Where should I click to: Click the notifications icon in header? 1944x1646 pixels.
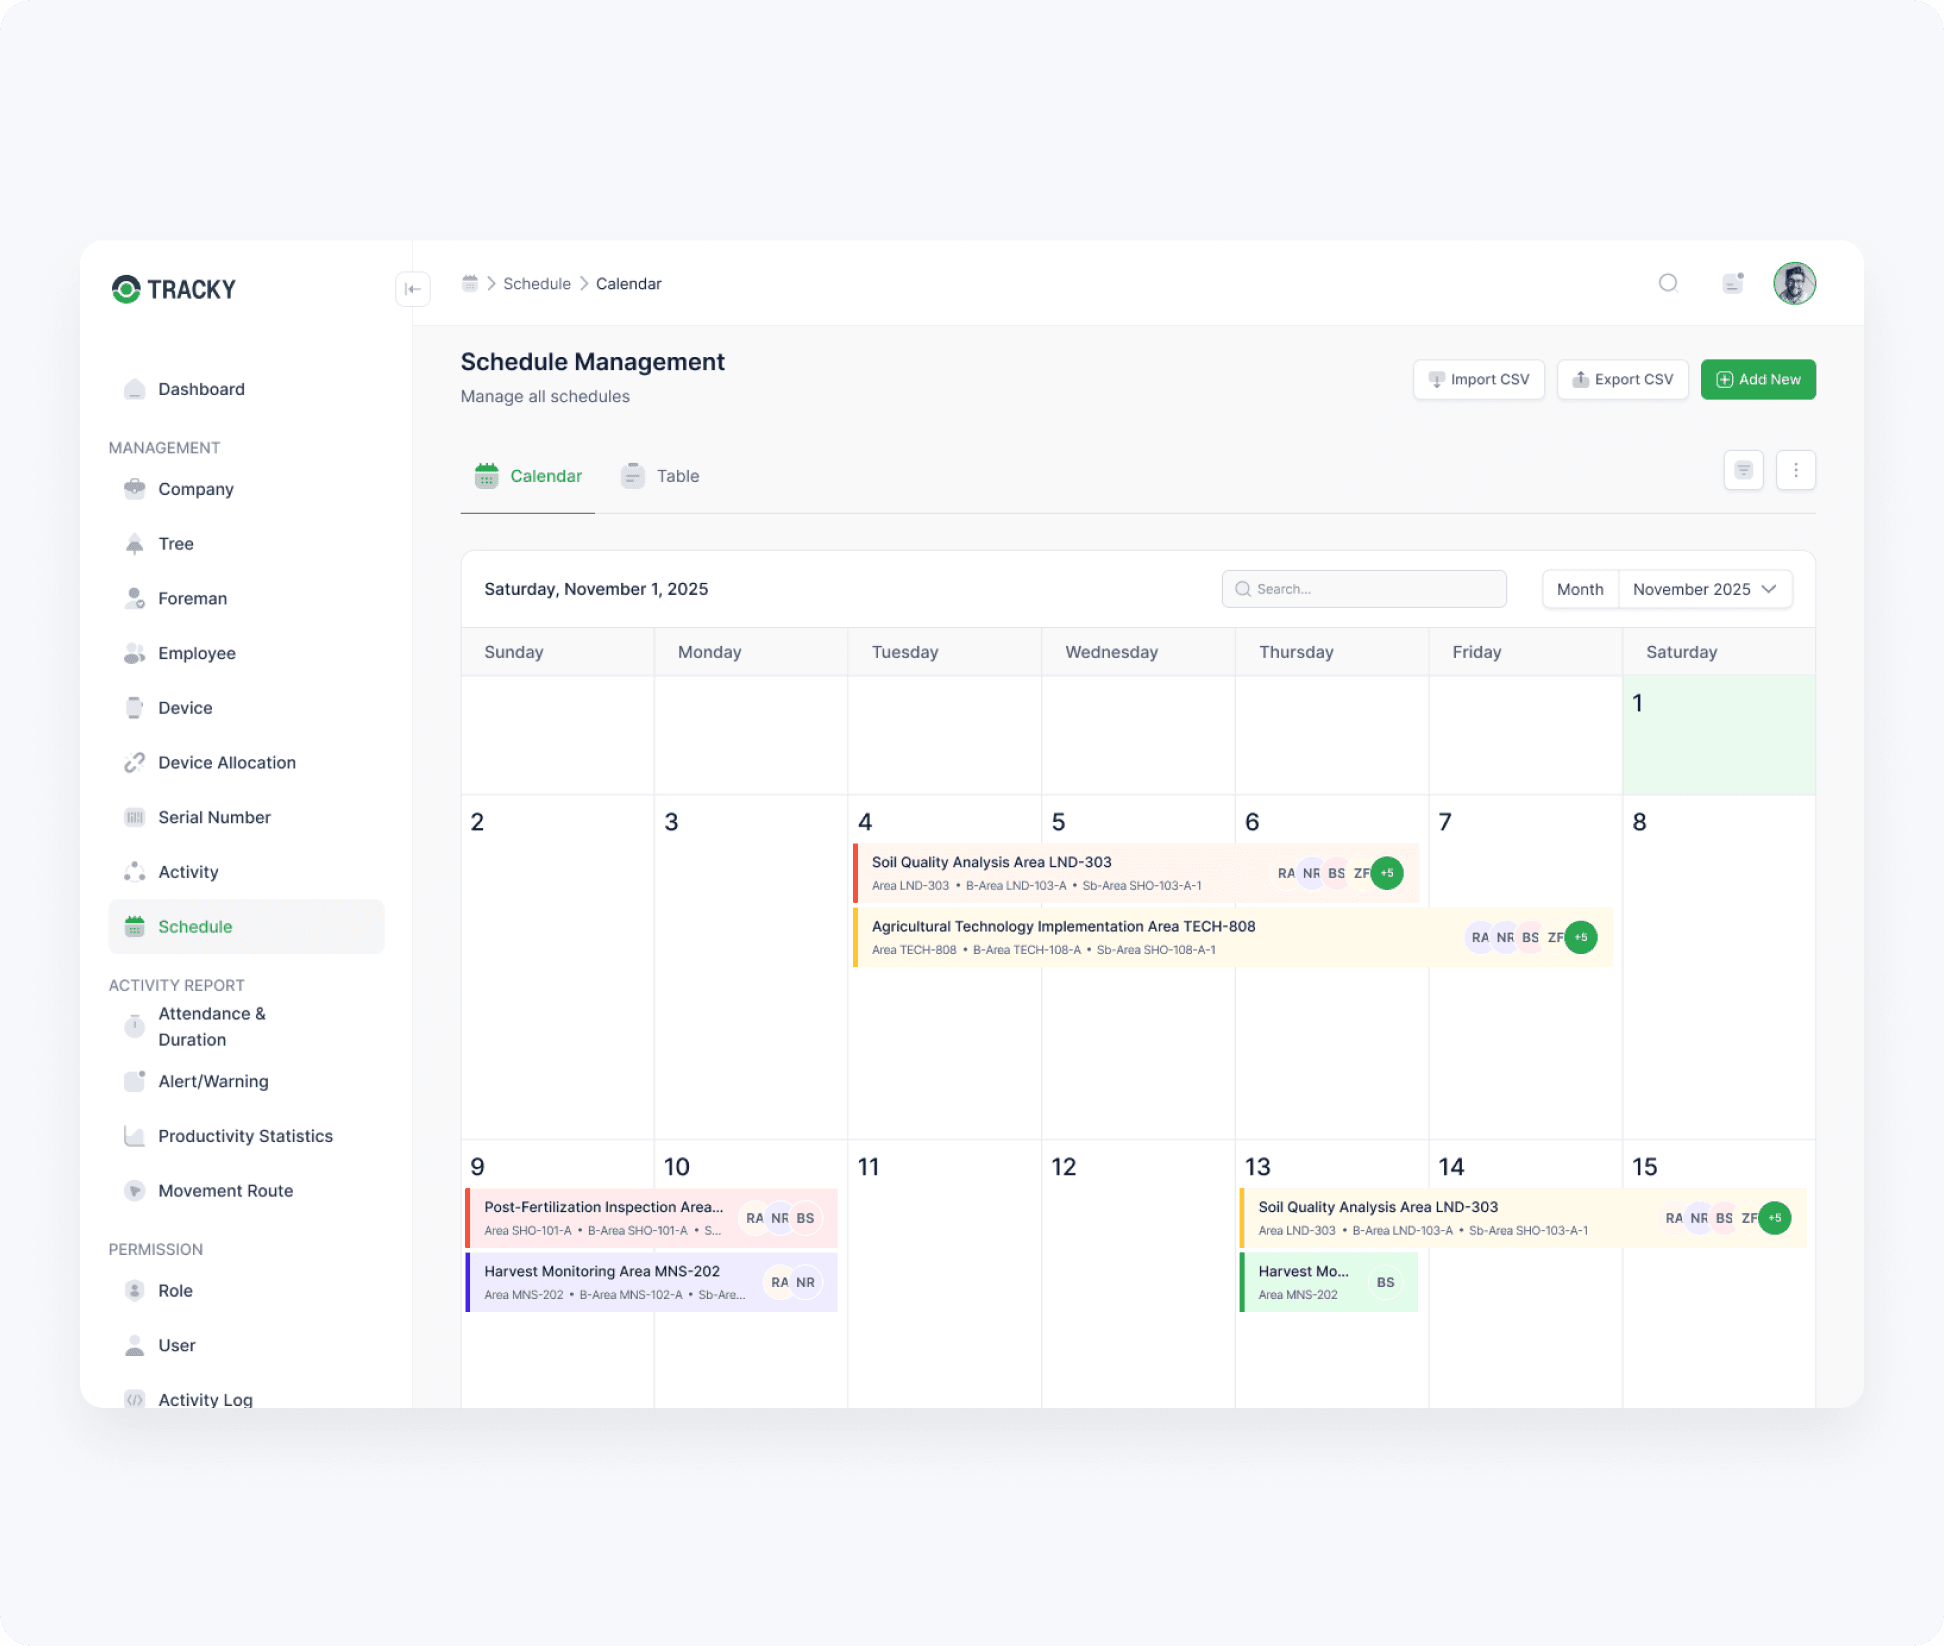[1733, 283]
